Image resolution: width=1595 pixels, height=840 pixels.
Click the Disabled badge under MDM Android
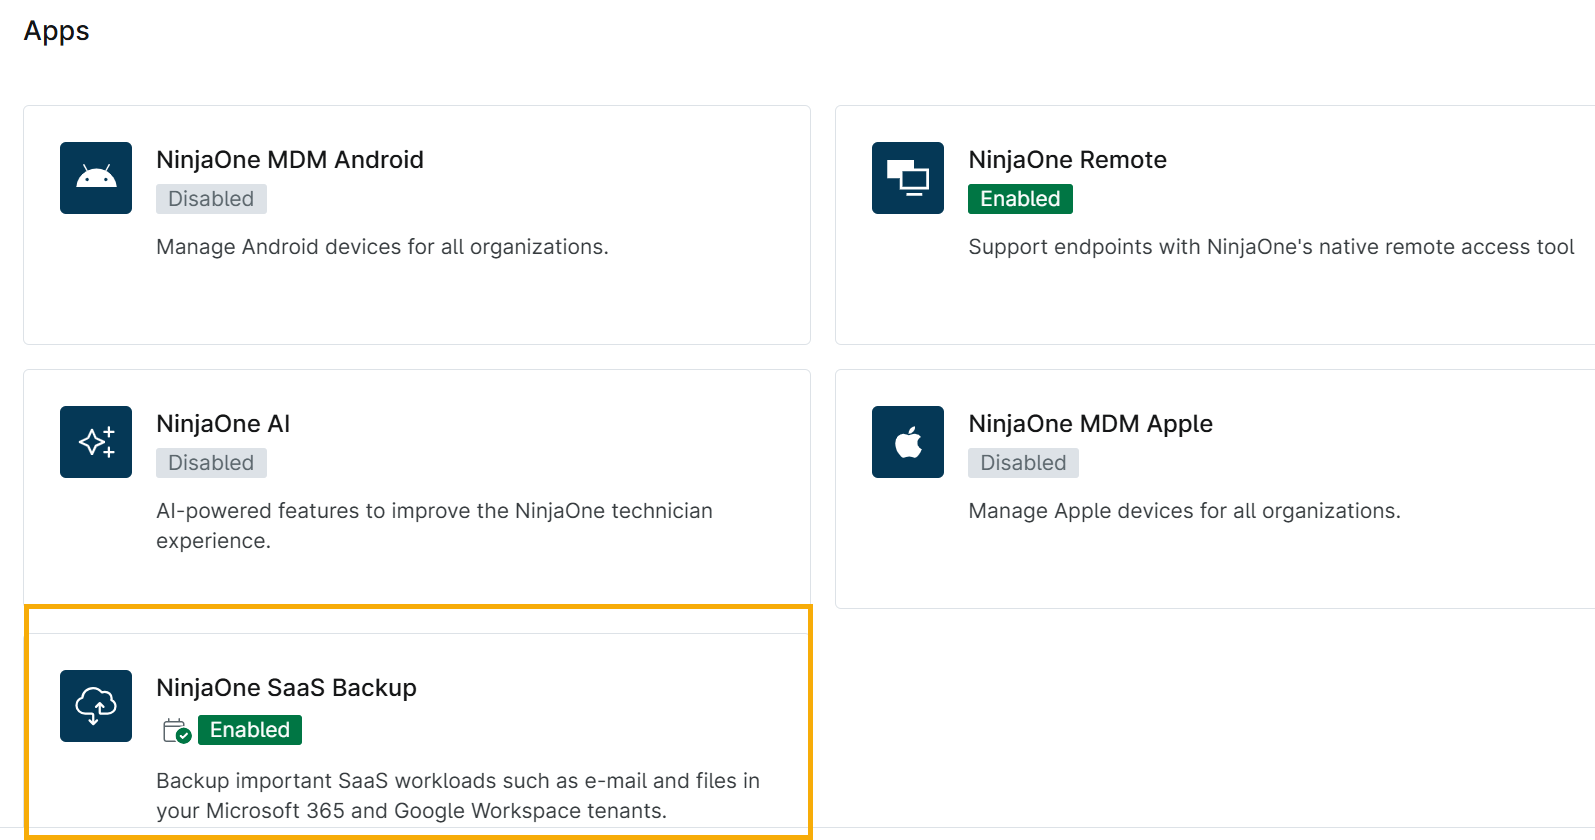[211, 199]
